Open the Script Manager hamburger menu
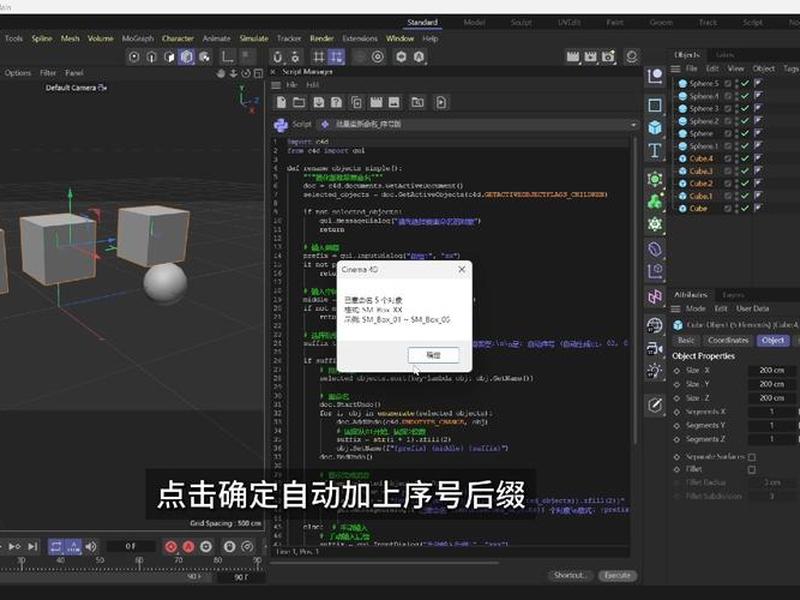Image resolution: width=800 pixels, height=600 pixels. click(x=277, y=85)
